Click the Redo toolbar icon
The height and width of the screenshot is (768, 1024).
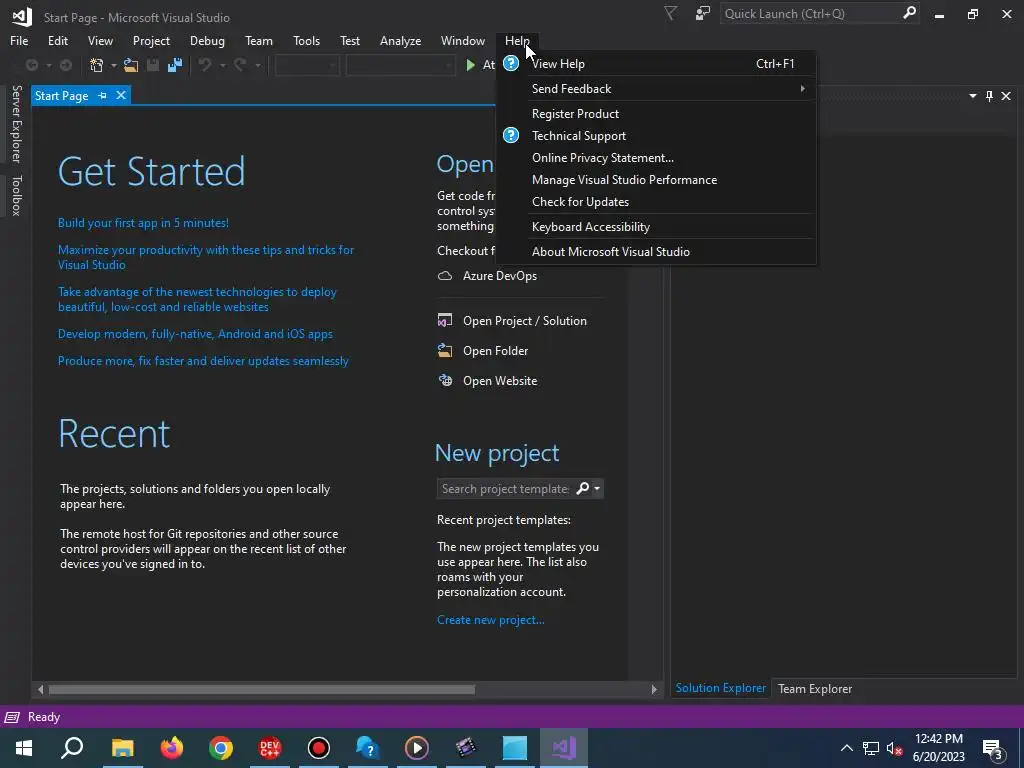point(240,65)
